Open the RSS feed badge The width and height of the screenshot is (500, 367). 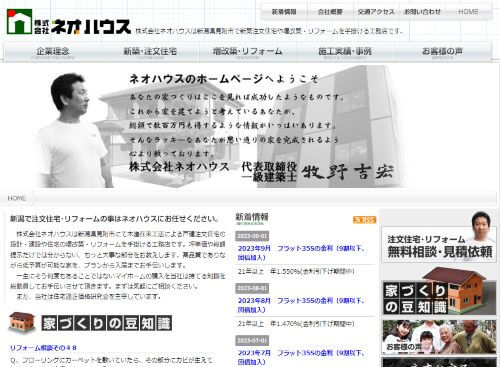pyautogui.click(x=365, y=220)
